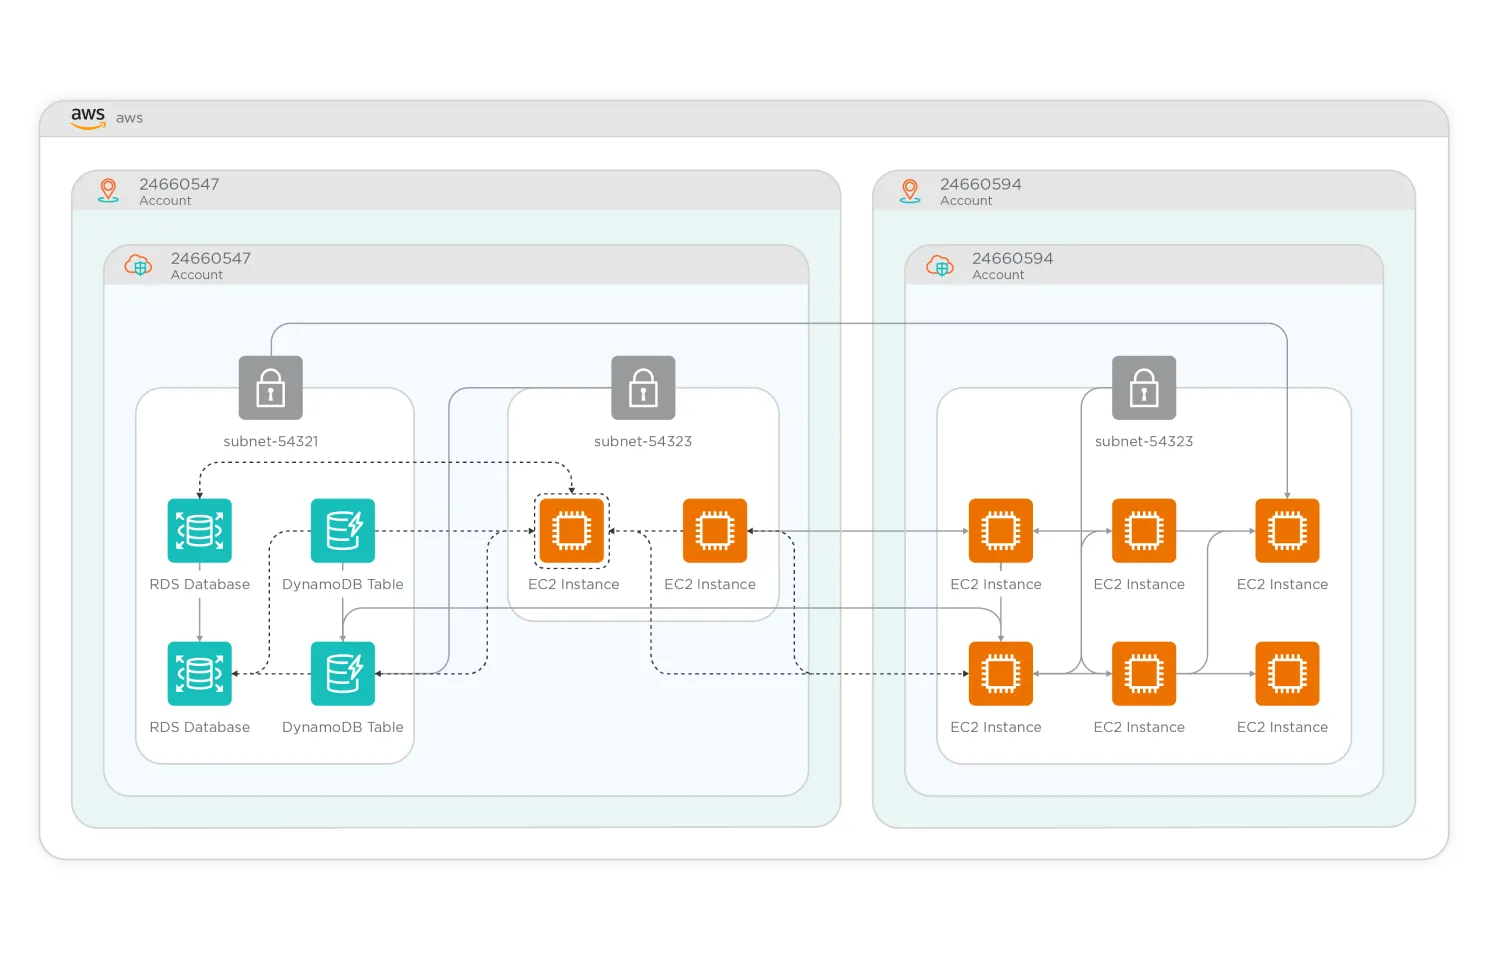This screenshot has width=1488, height=960.
Task: Select the location pin icon for account 24660547
Action: coord(108,190)
